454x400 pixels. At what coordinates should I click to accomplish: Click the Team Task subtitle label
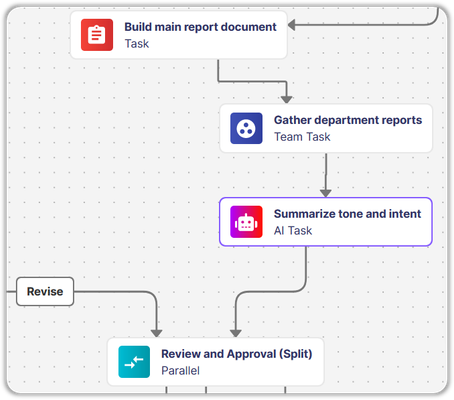[x=302, y=137]
